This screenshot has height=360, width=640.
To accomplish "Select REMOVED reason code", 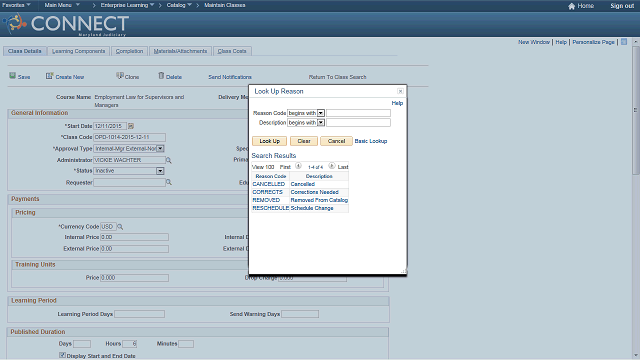I will point(266,200).
